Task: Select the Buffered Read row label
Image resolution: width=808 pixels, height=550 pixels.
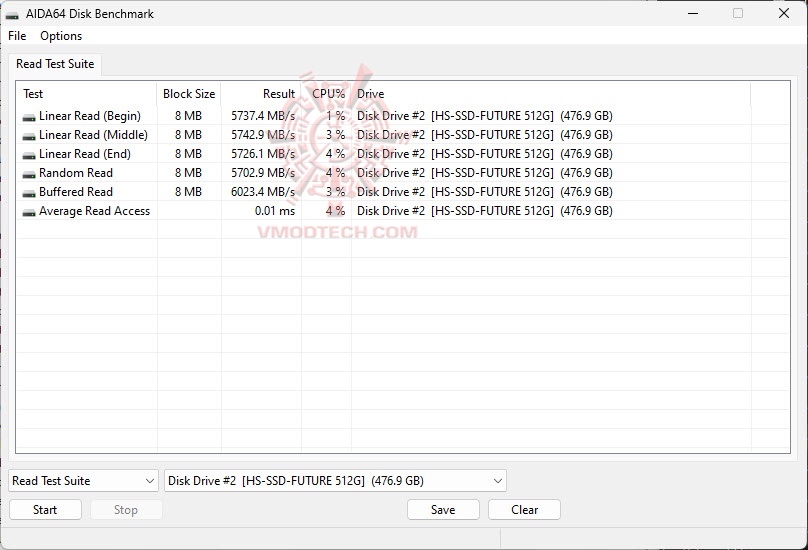Action: pos(76,192)
